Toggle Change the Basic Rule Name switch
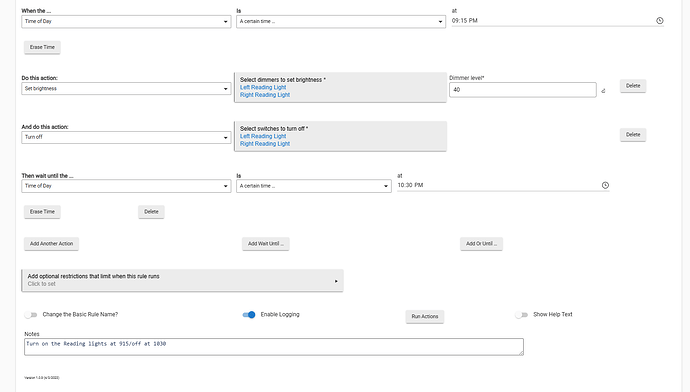 pos(31,315)
